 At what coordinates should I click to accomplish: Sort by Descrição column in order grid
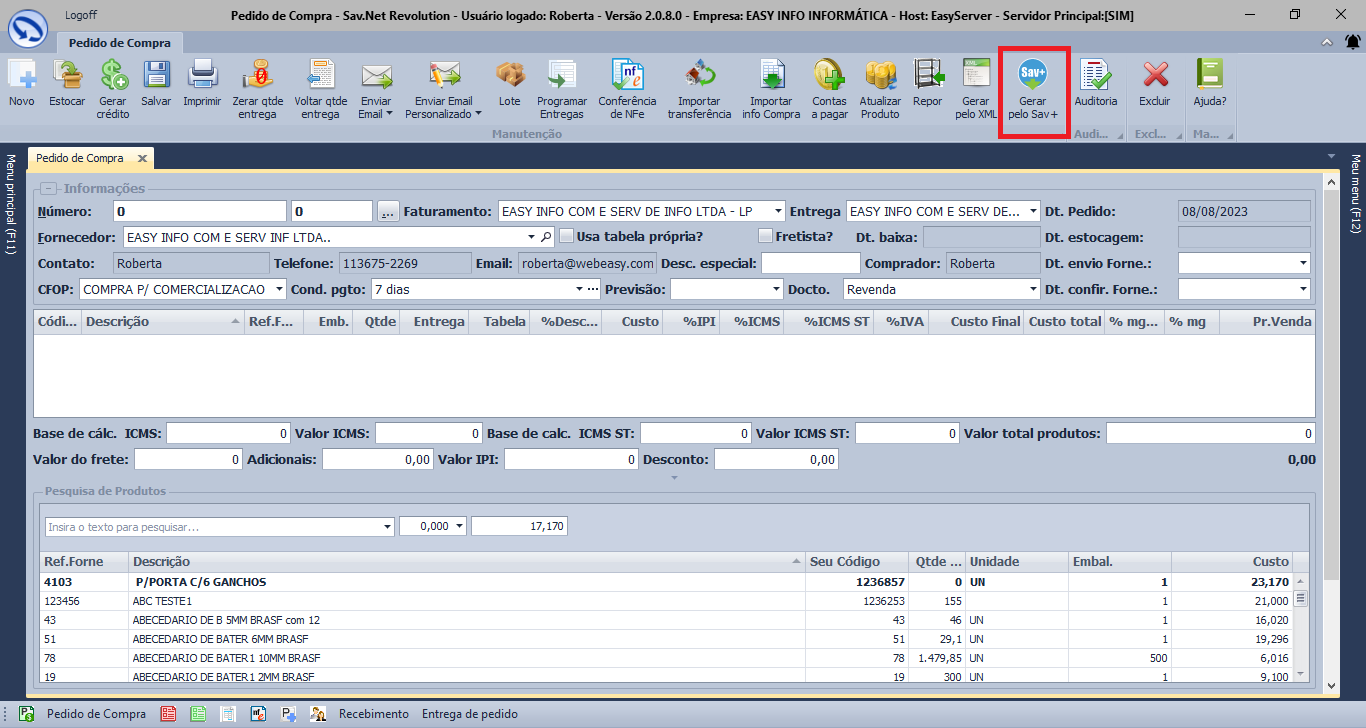point(163,322)
